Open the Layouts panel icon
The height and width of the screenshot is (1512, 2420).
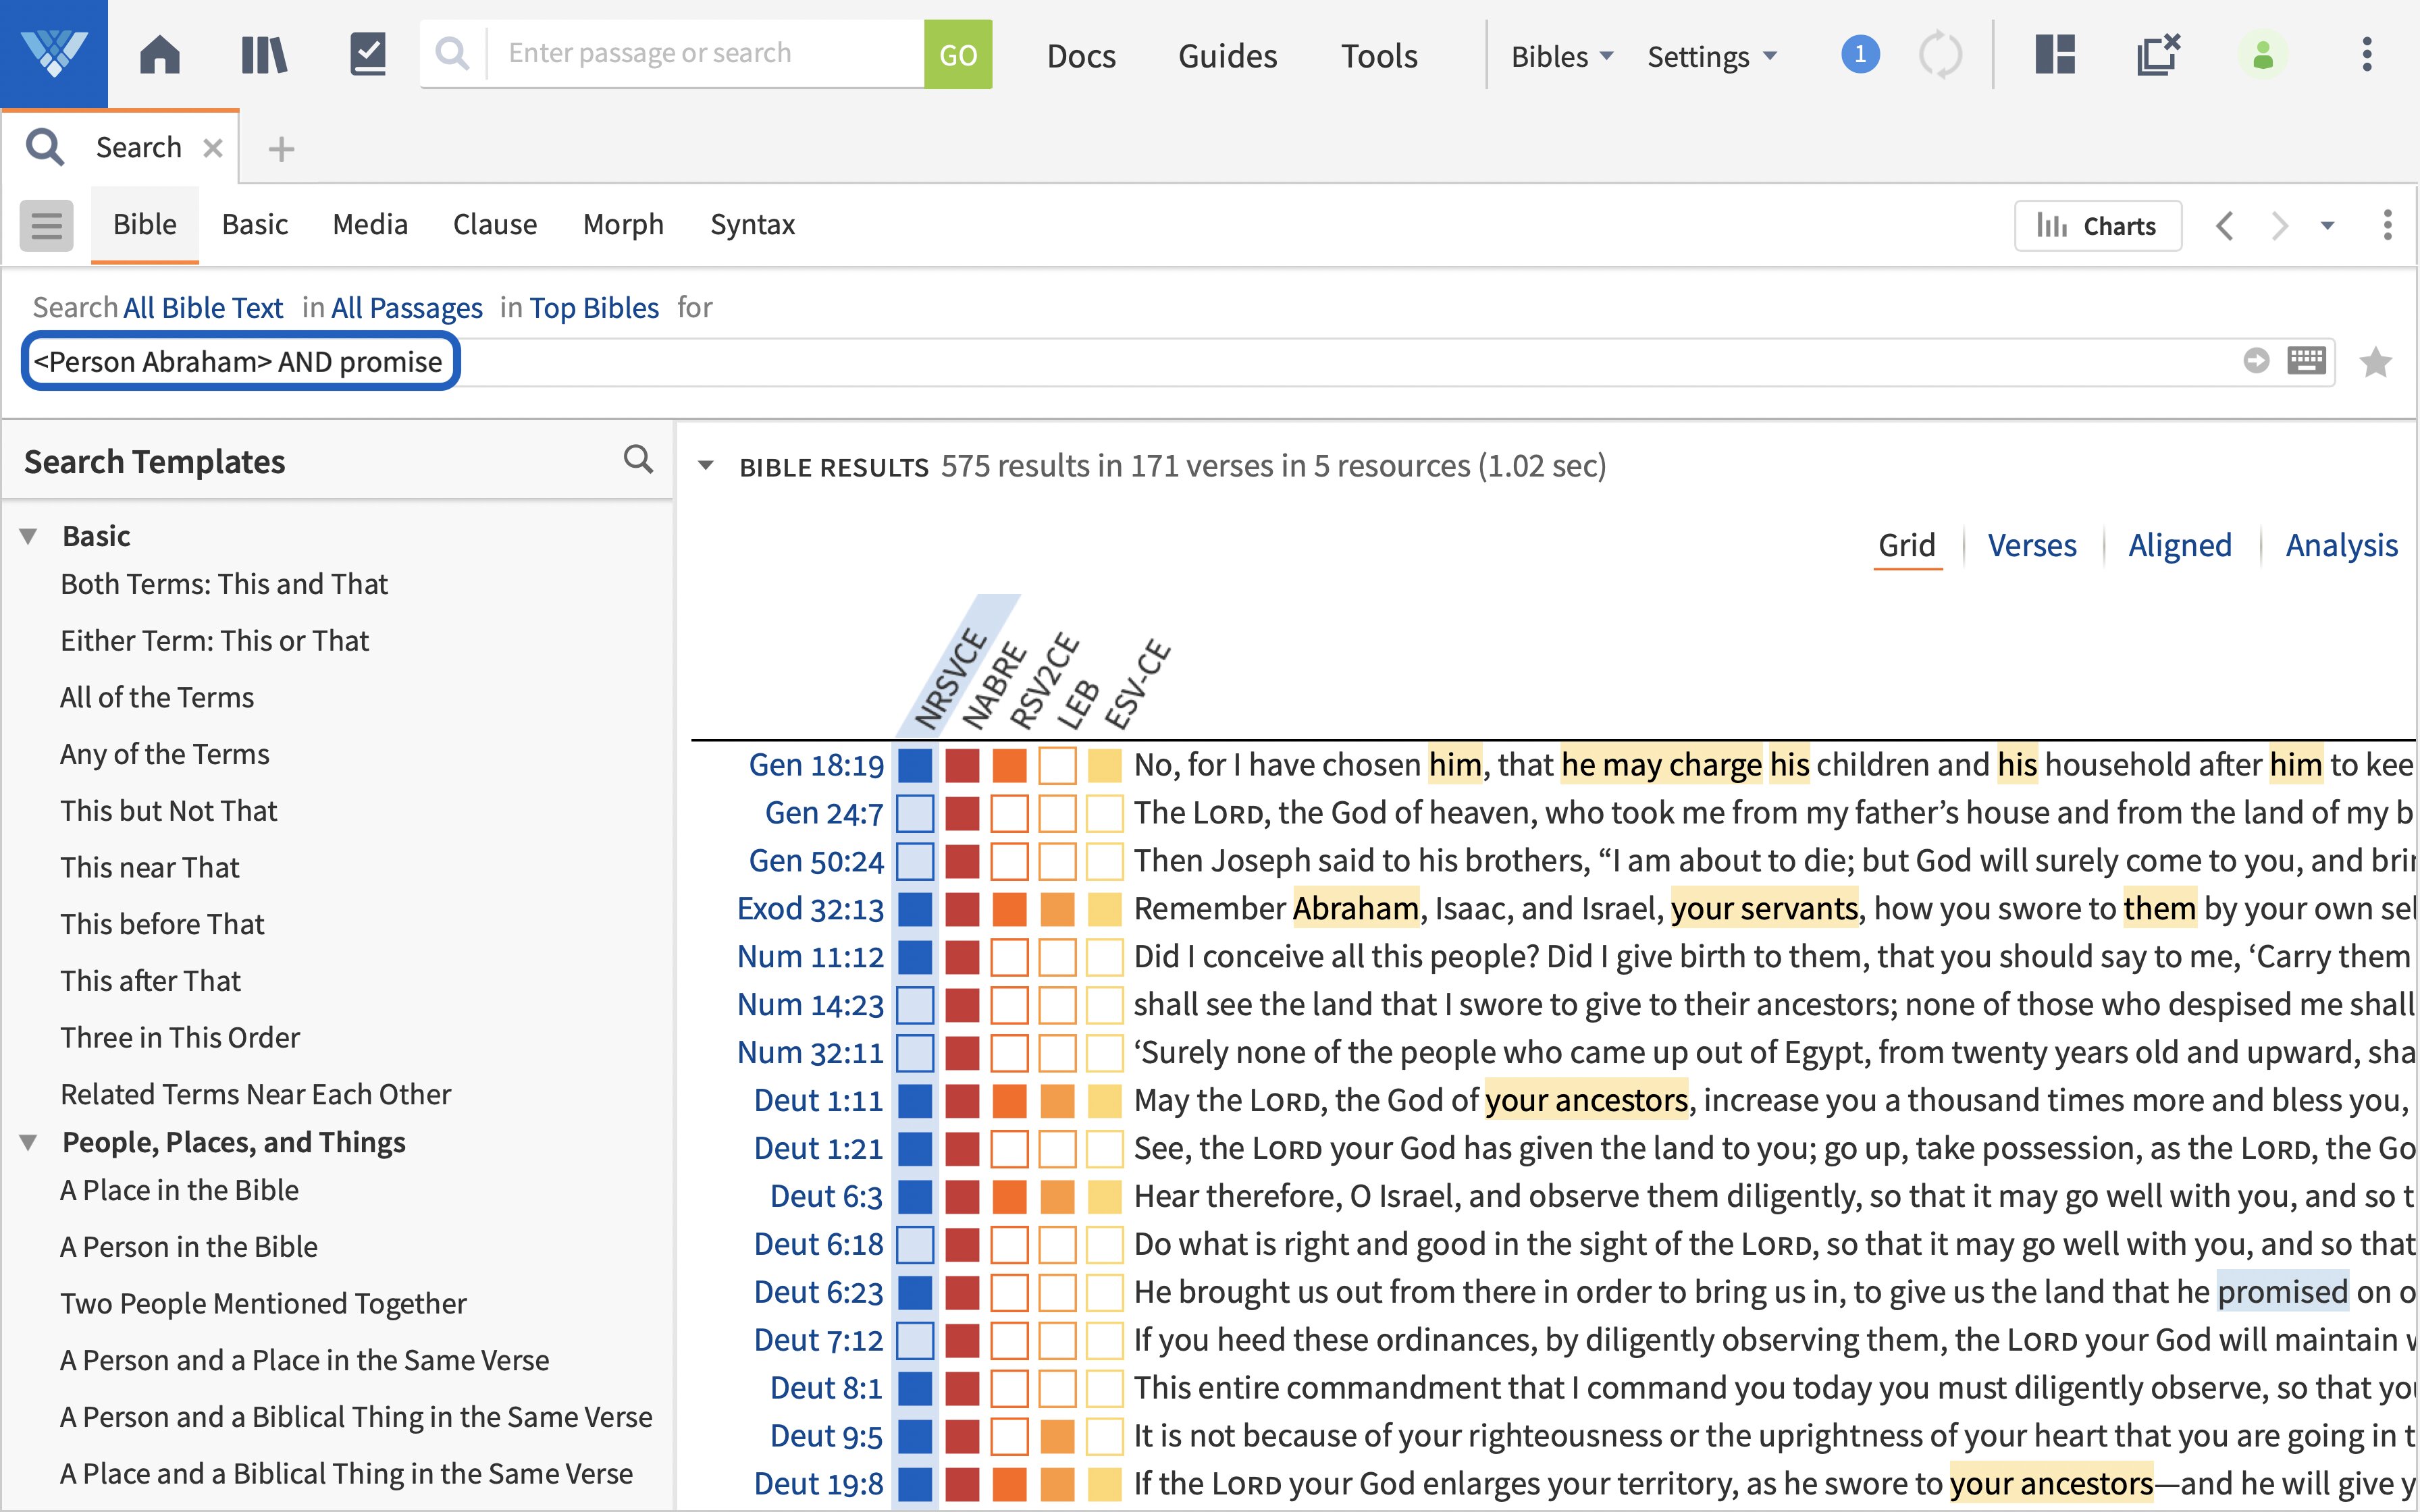click(x=2055, y=54)
